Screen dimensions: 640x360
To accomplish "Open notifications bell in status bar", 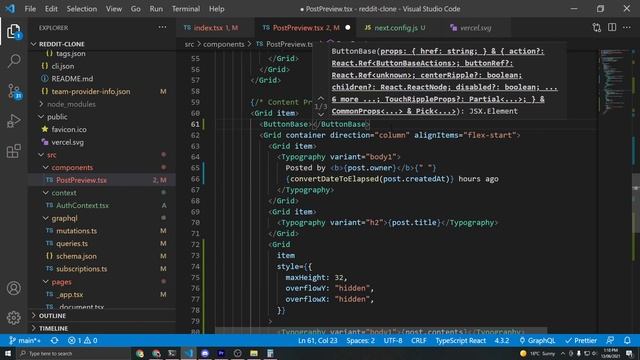I will [627, 340].
